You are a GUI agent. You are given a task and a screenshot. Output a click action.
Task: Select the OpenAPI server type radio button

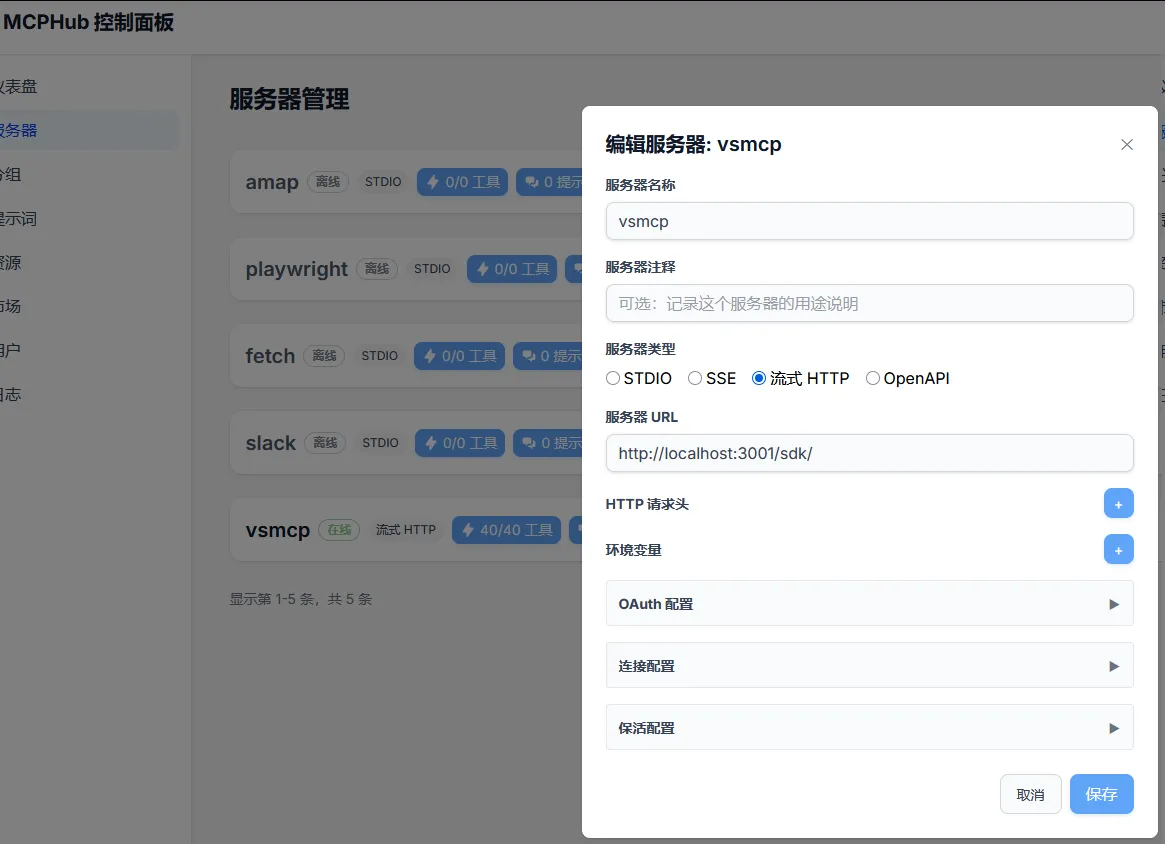tap(873, 378)
